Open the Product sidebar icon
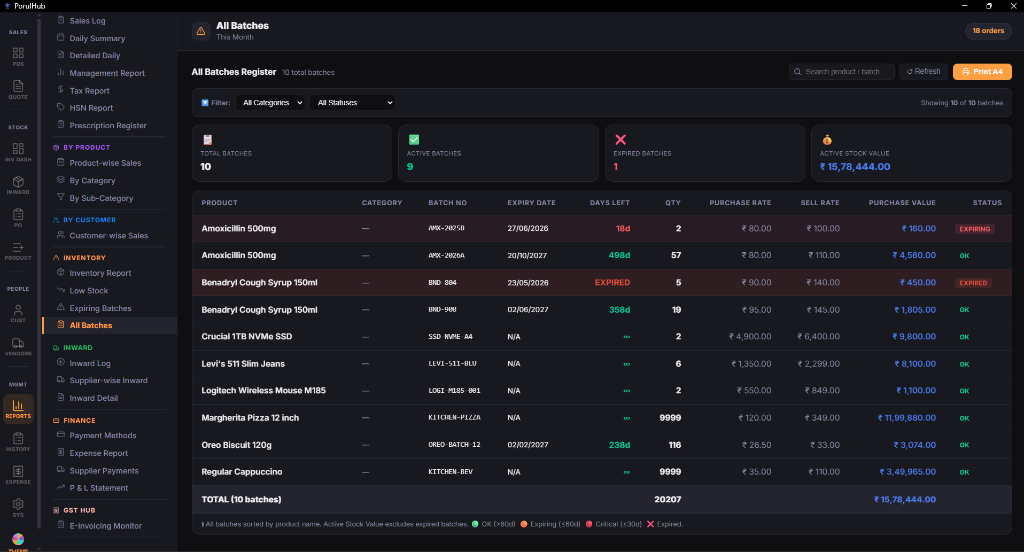This screenshot has height=552, width=1024. [x=18, y=251]
